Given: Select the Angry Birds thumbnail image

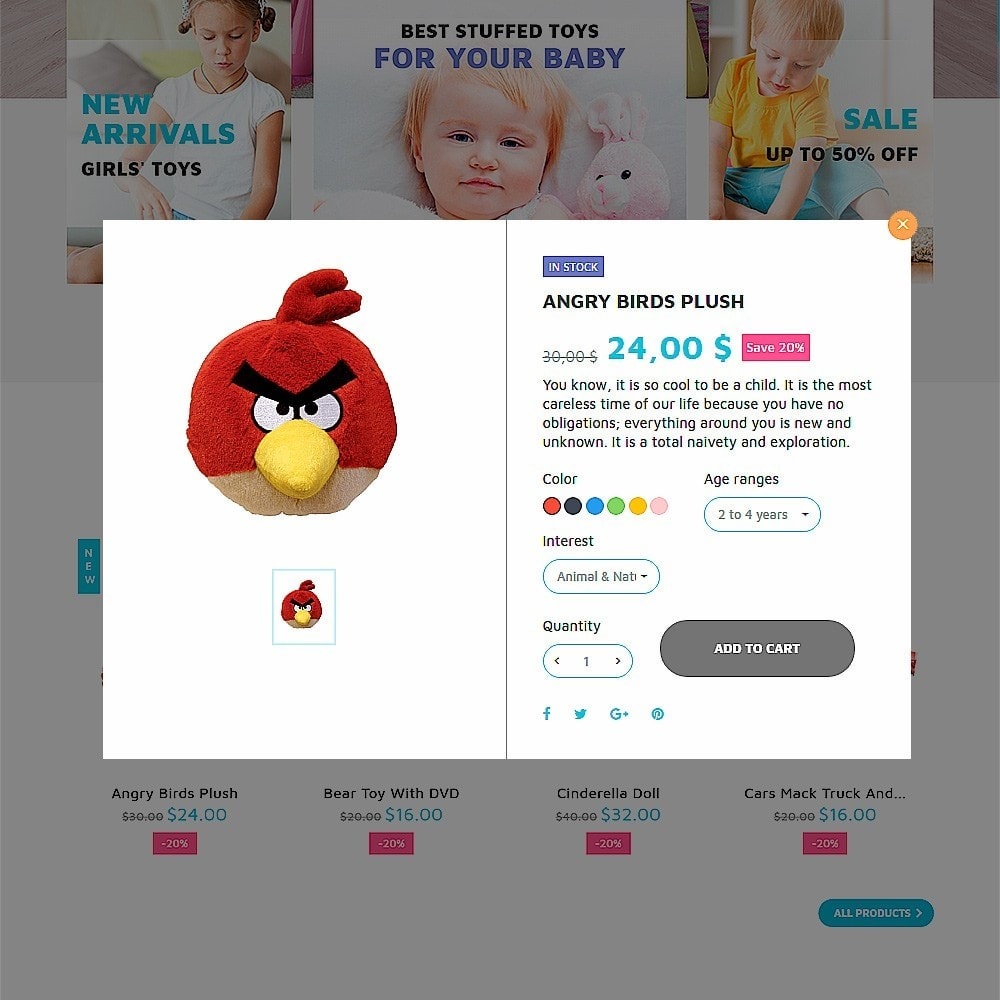Looking at the screenshot, I should pos(304,607).
